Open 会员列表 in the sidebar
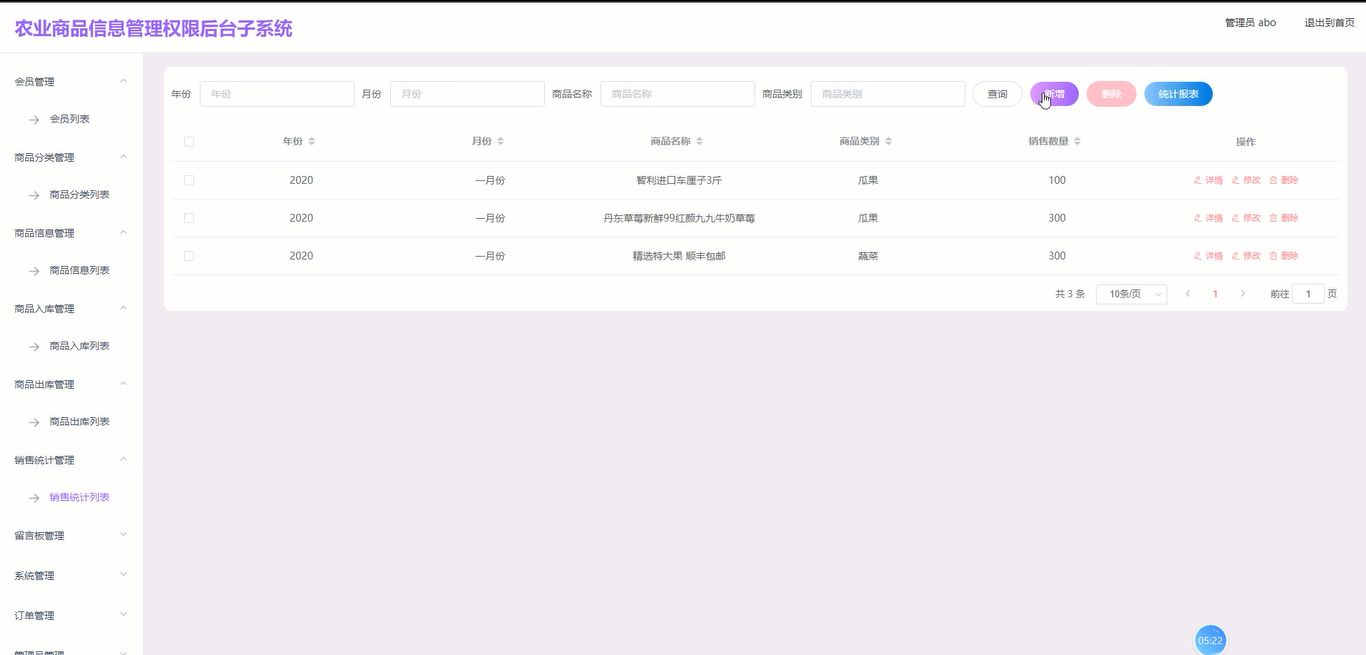 (x=70, y=119)
